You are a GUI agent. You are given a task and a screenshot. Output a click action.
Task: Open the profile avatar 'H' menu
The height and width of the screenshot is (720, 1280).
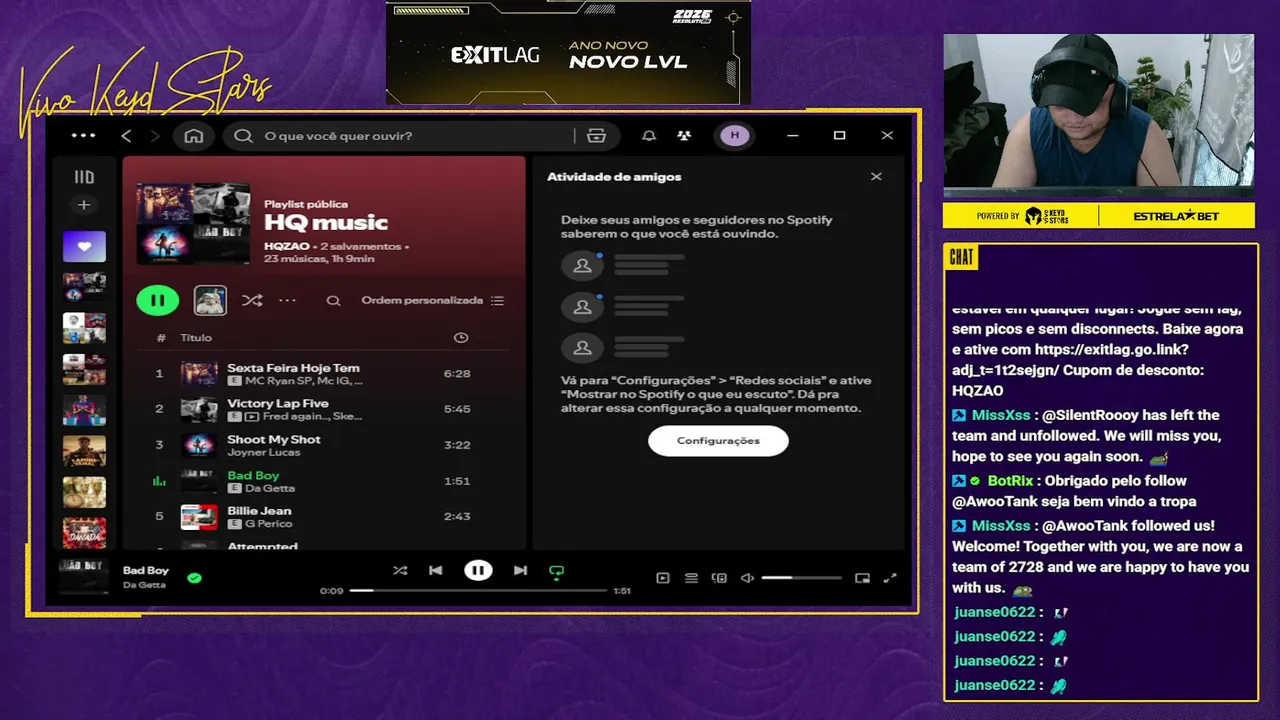click(735, 135)
